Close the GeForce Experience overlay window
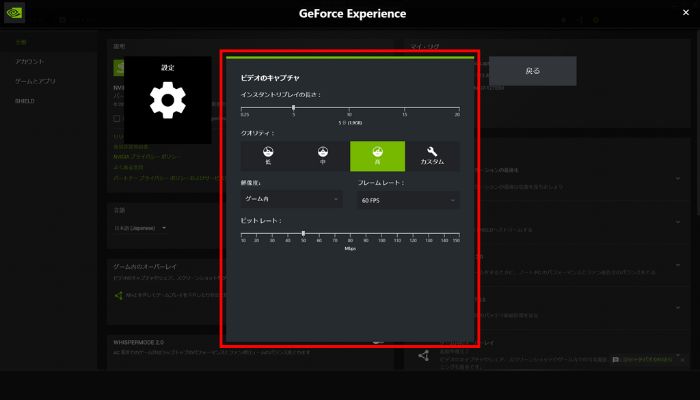The image size is (700, 400). (686, 14)
